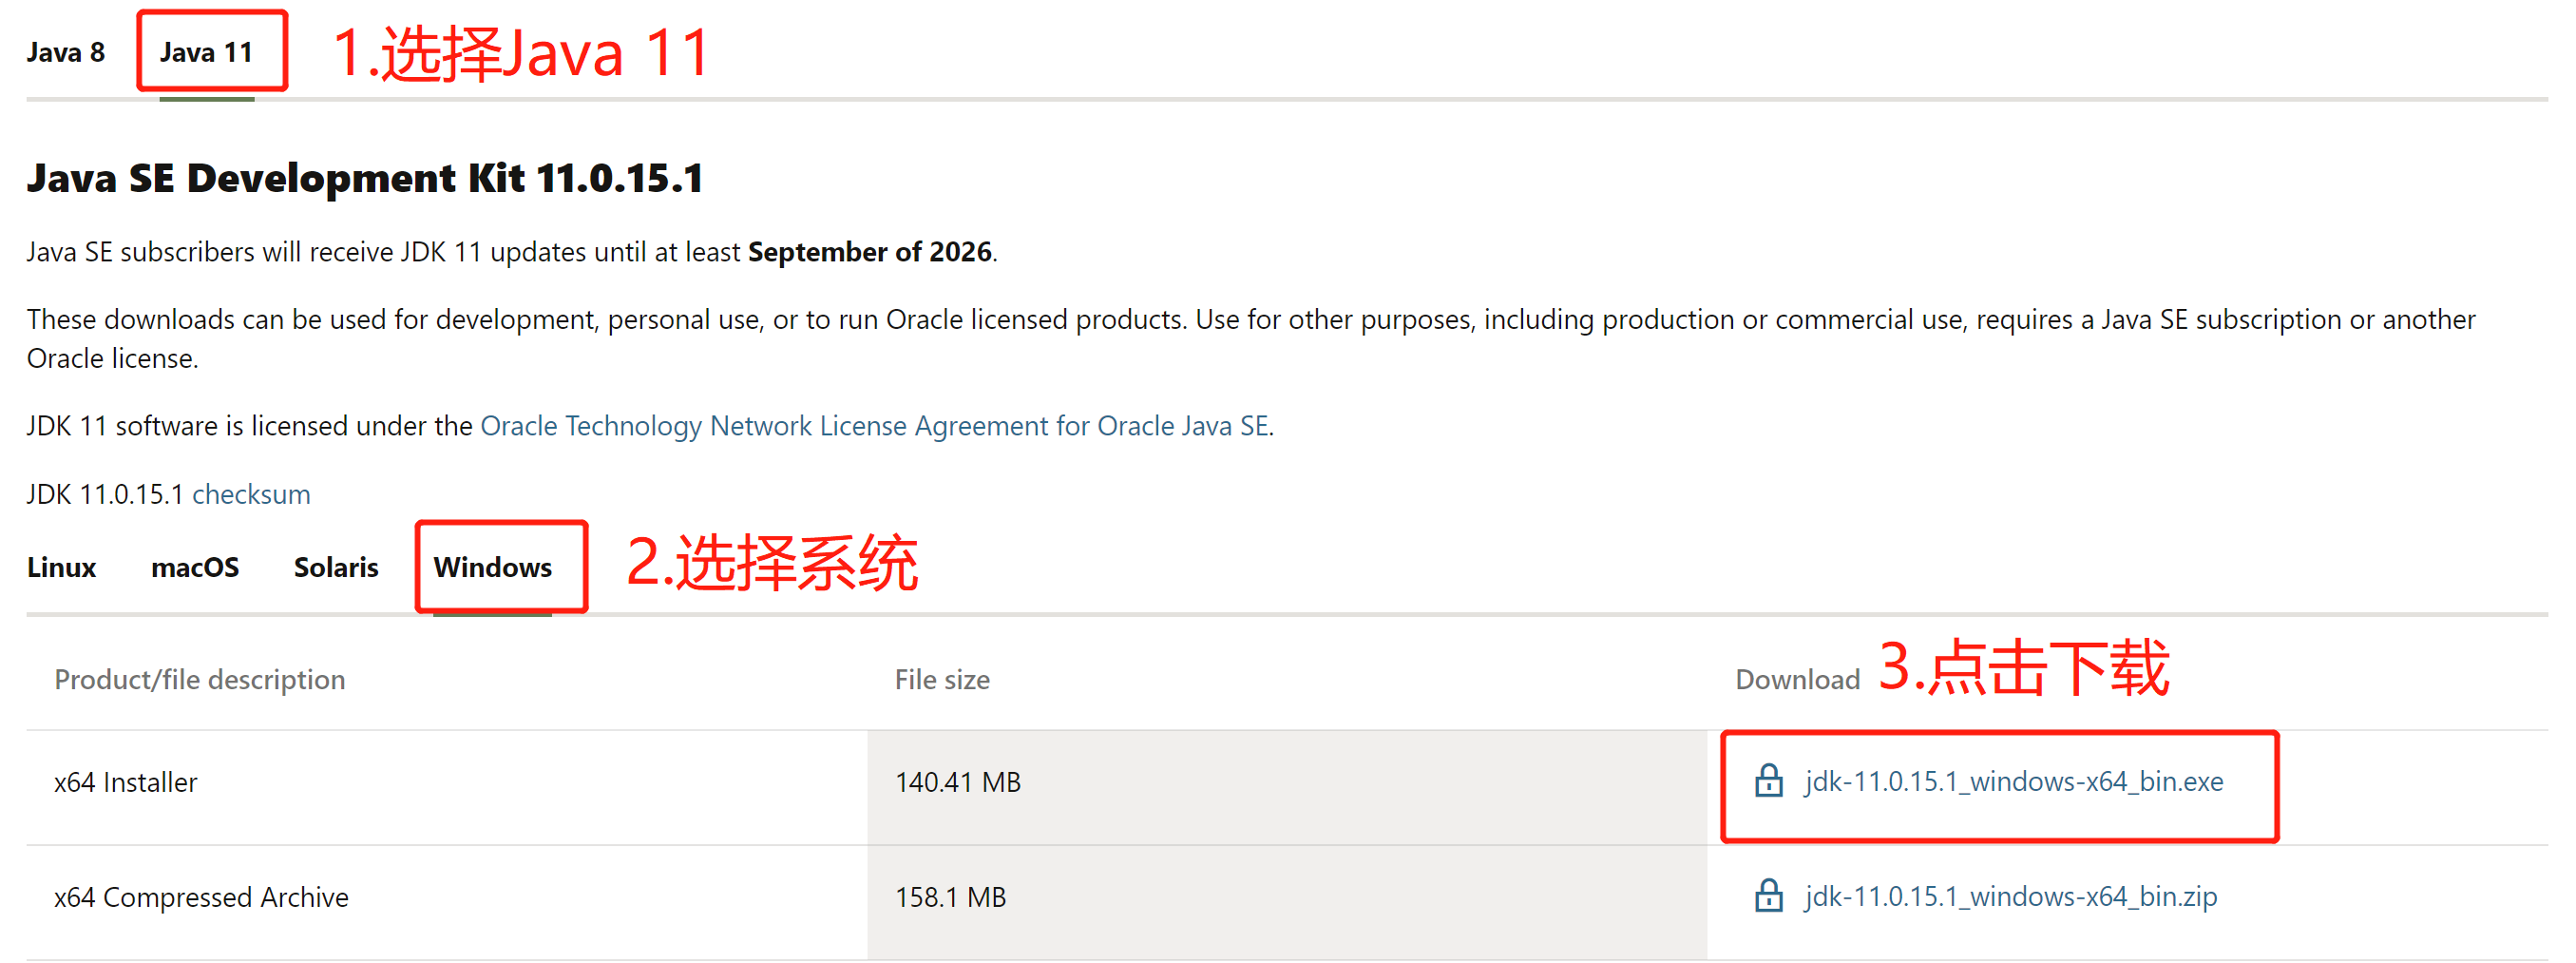Switch to the Java 8 tab
This screenshot has width=2576, height=963.
click(65, 52)
